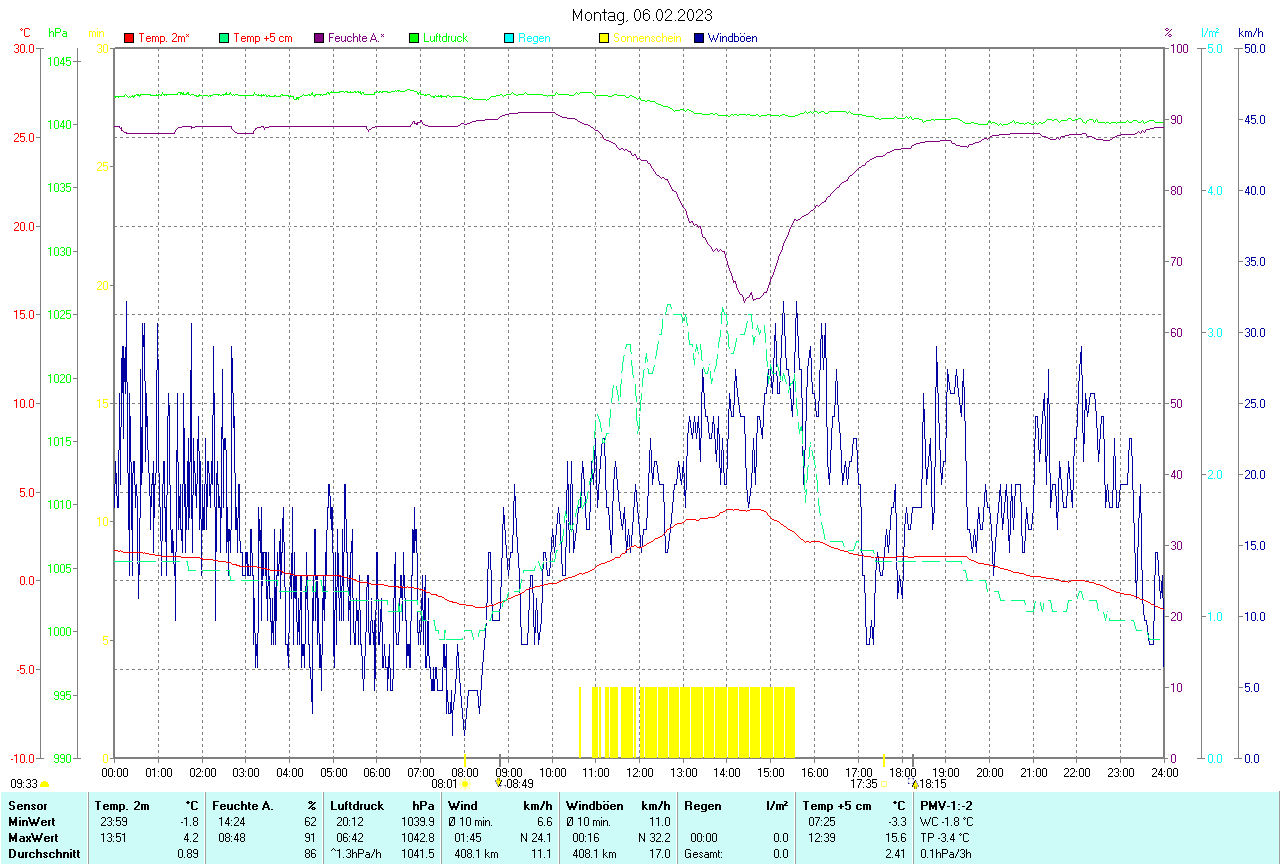Screen dimensions: 1280x864
Task: Click the green Temp +5 cm legend swatch
Action: [x=224, y=38]
